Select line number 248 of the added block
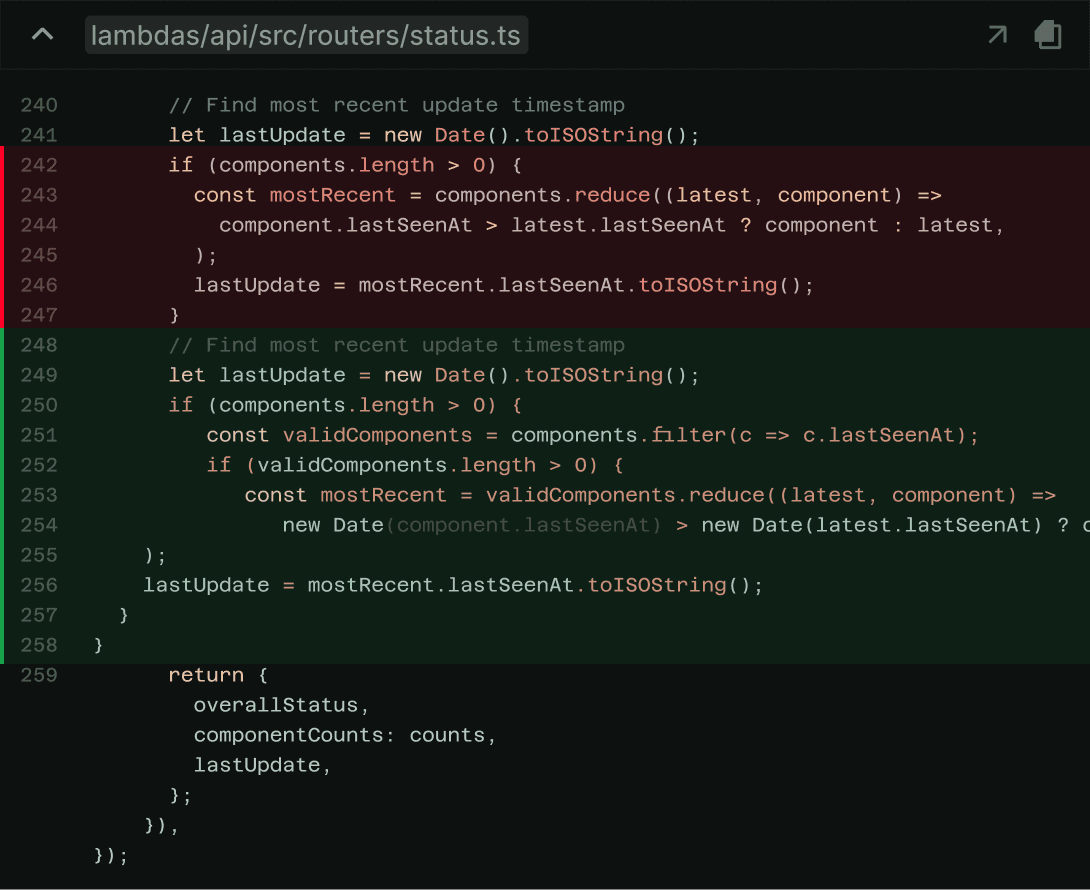Screen dimensions: 1090x890 point(39,345)
